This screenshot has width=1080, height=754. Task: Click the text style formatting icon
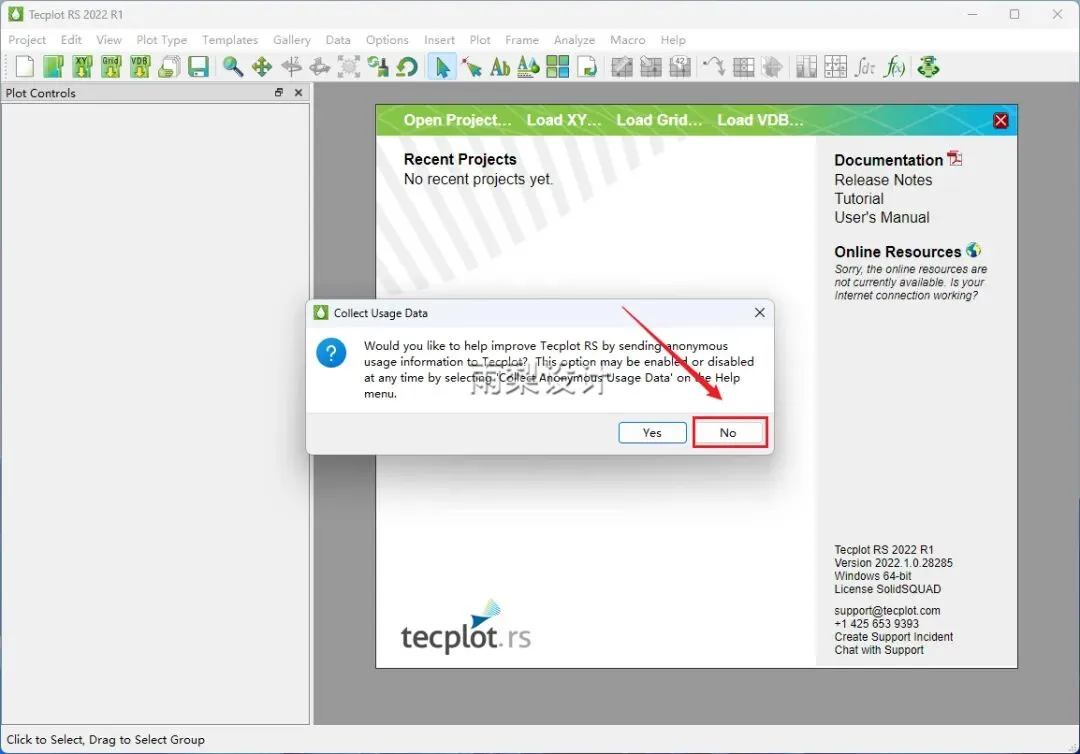(x=528, y=67)
